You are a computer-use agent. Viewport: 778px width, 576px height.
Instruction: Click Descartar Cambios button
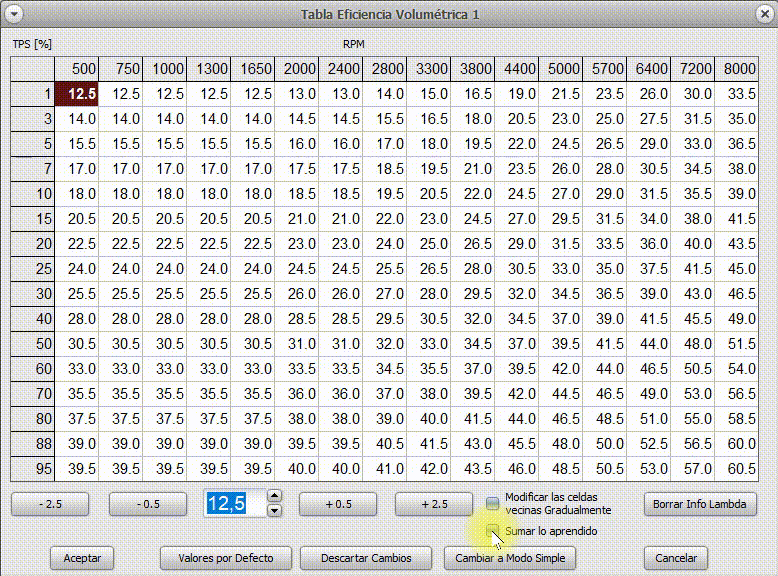tap(364, 558)
